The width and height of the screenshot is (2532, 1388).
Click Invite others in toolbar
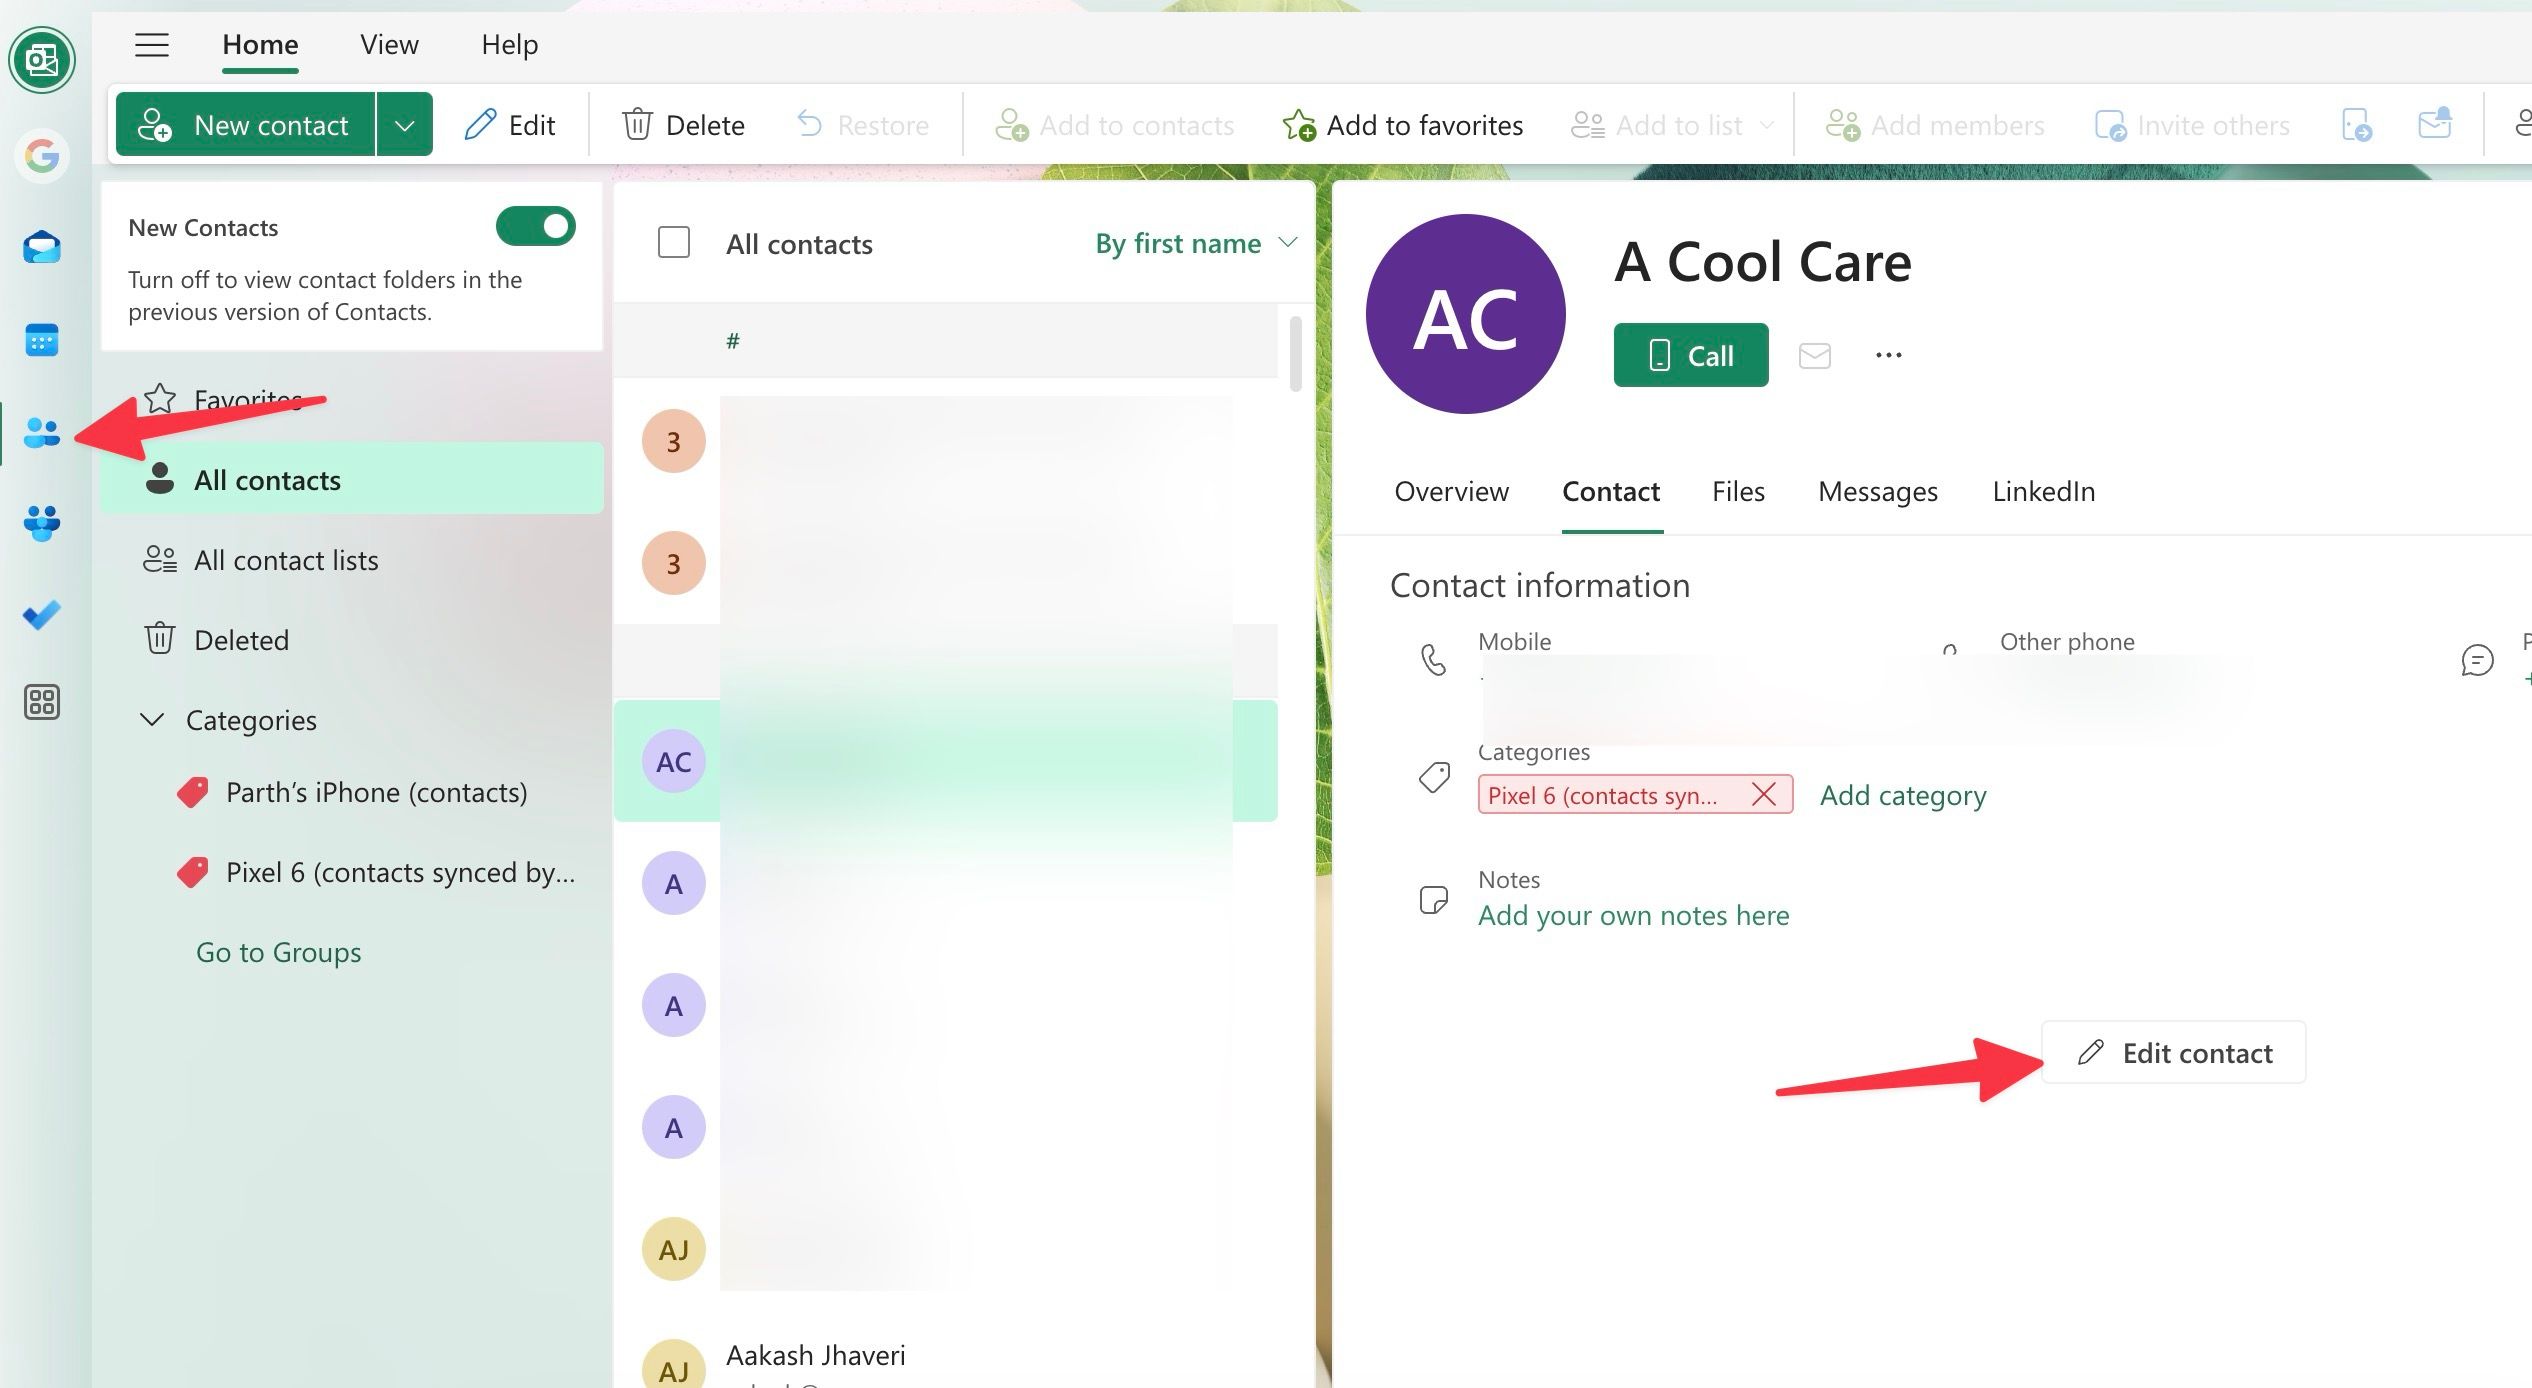pos(2192,125)
